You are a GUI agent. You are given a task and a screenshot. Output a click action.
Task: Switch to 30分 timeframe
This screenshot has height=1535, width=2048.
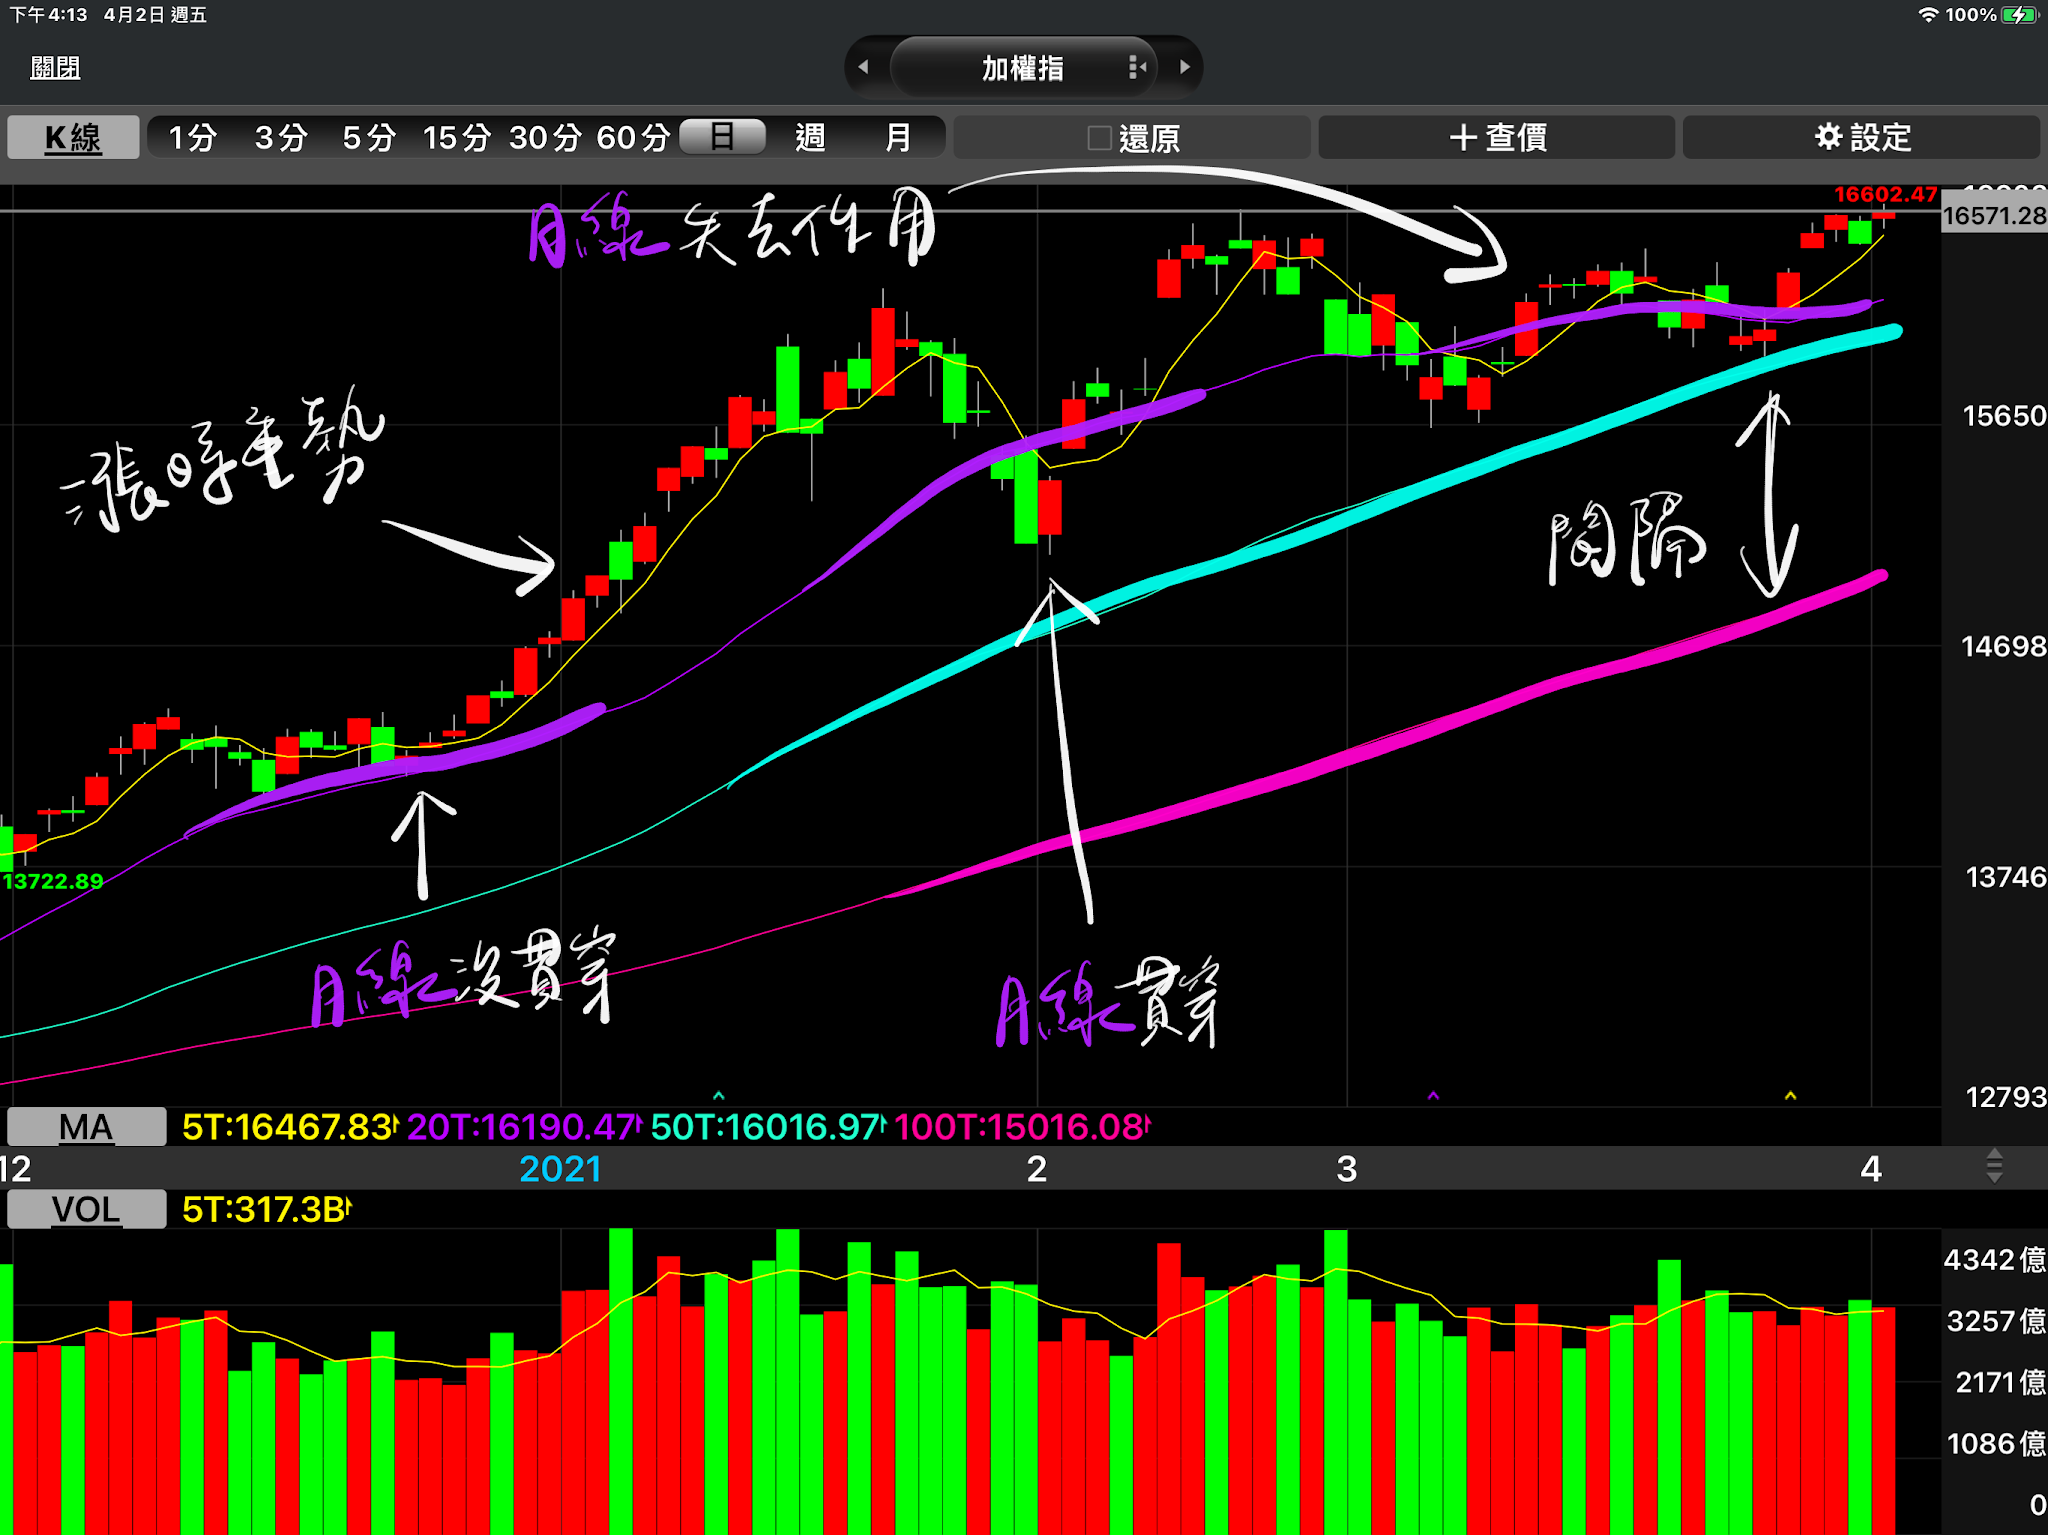(545, 137)
